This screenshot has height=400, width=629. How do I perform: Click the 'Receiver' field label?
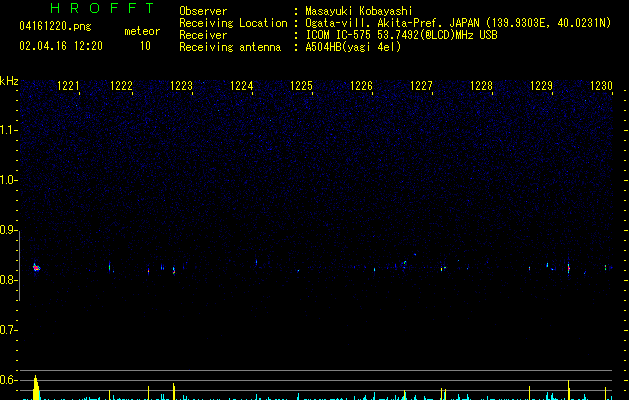[203, 35]
